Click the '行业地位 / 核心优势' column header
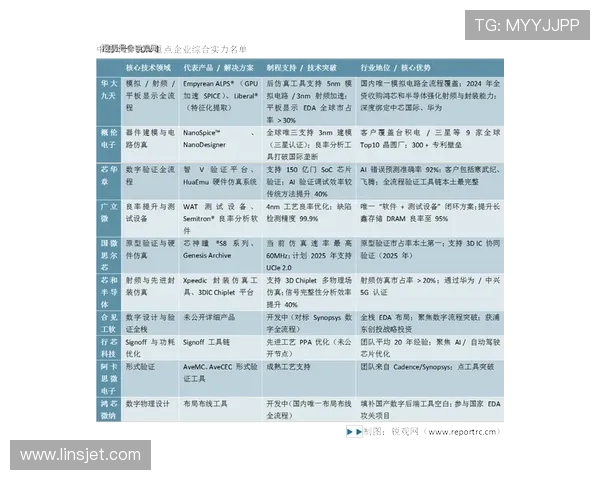The image size is (600, 480). click(x=395, y=68)
